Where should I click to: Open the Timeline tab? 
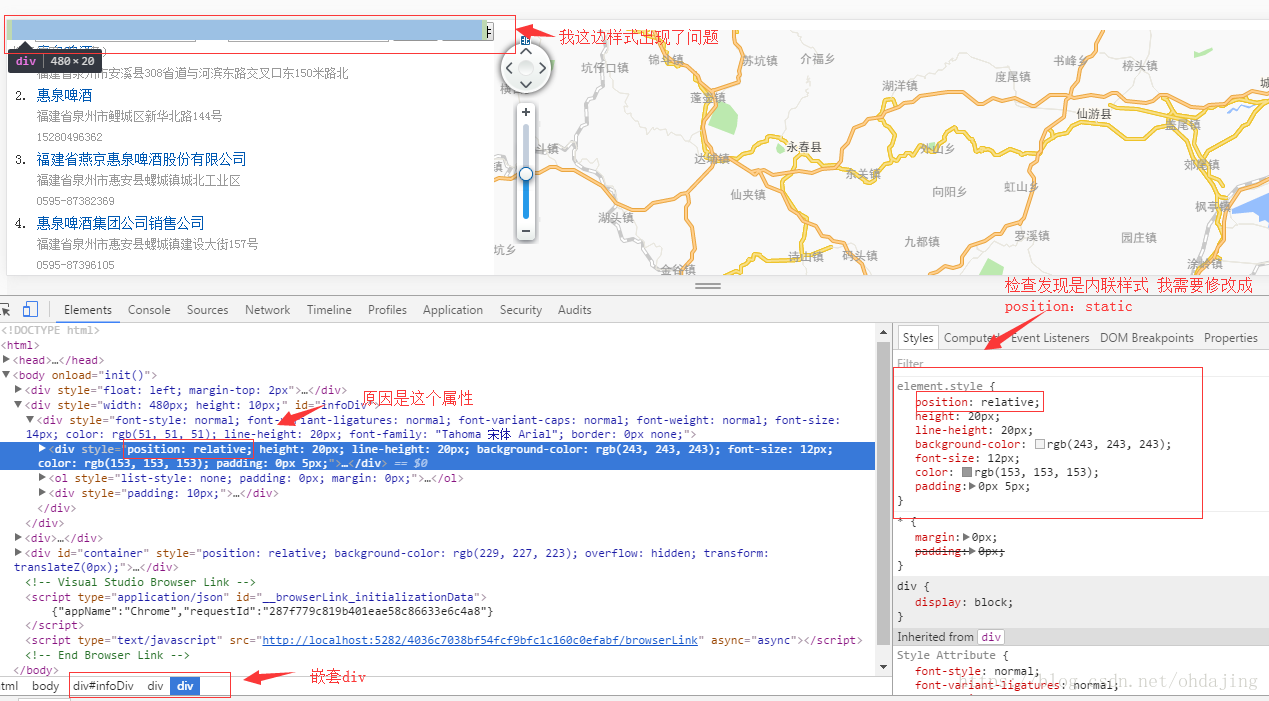[x=329, y=310]
